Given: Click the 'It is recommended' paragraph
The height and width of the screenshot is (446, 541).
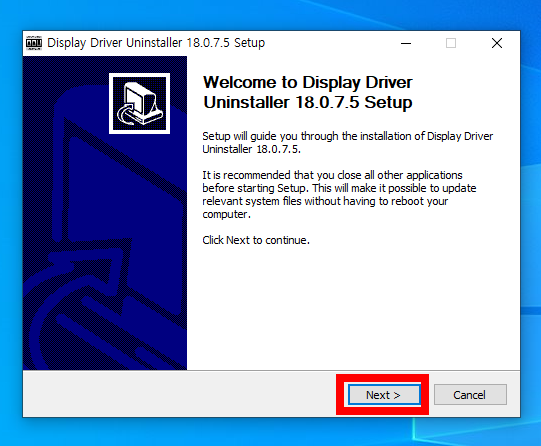Looking at the screenshot, I should pyautogui.click(x=339, y=195).
